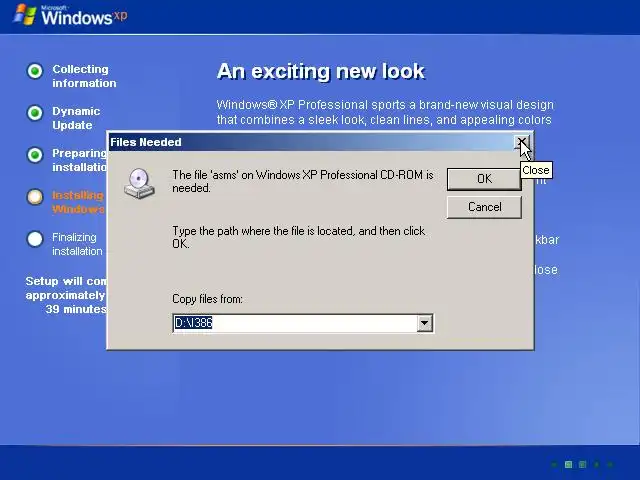Click the Collecting information step indicator
Screen dimensions: 640x480
pos(35,71)
